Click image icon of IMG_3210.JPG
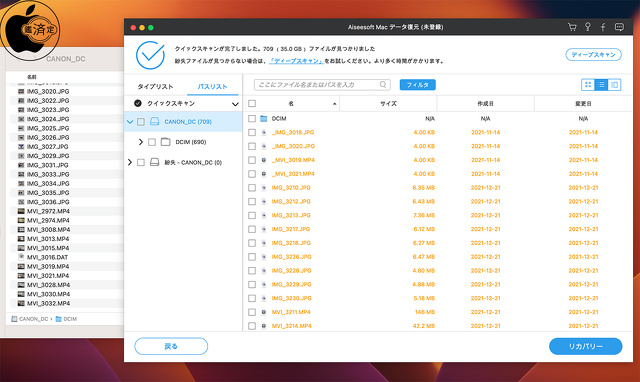 (264, 188)
